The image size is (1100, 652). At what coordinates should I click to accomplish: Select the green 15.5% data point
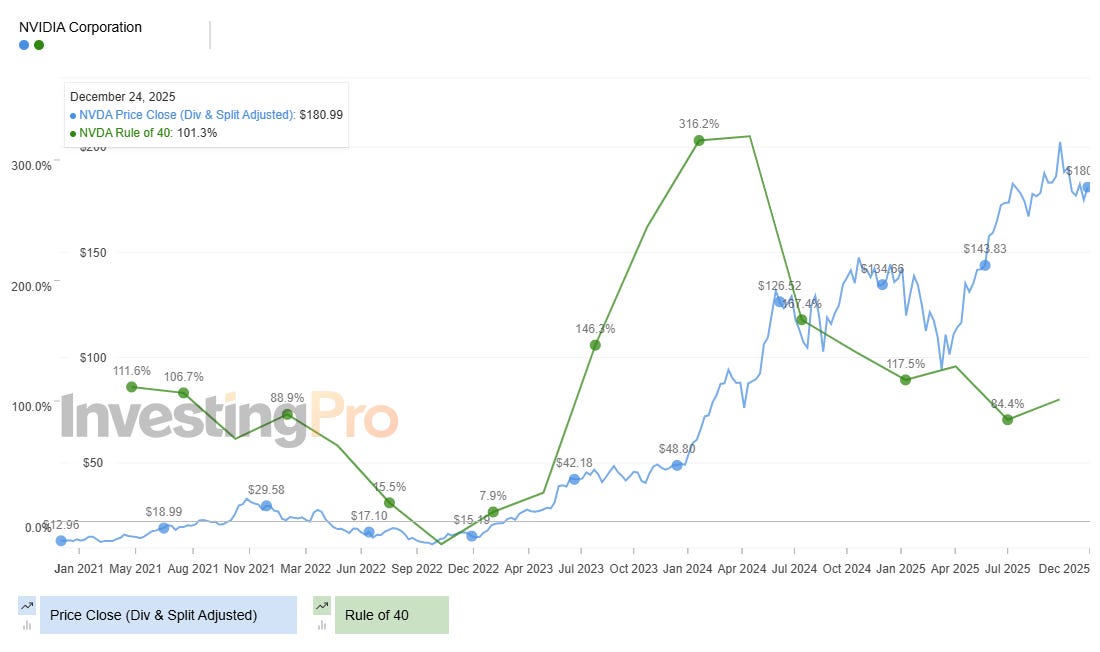tap(389, 503)
